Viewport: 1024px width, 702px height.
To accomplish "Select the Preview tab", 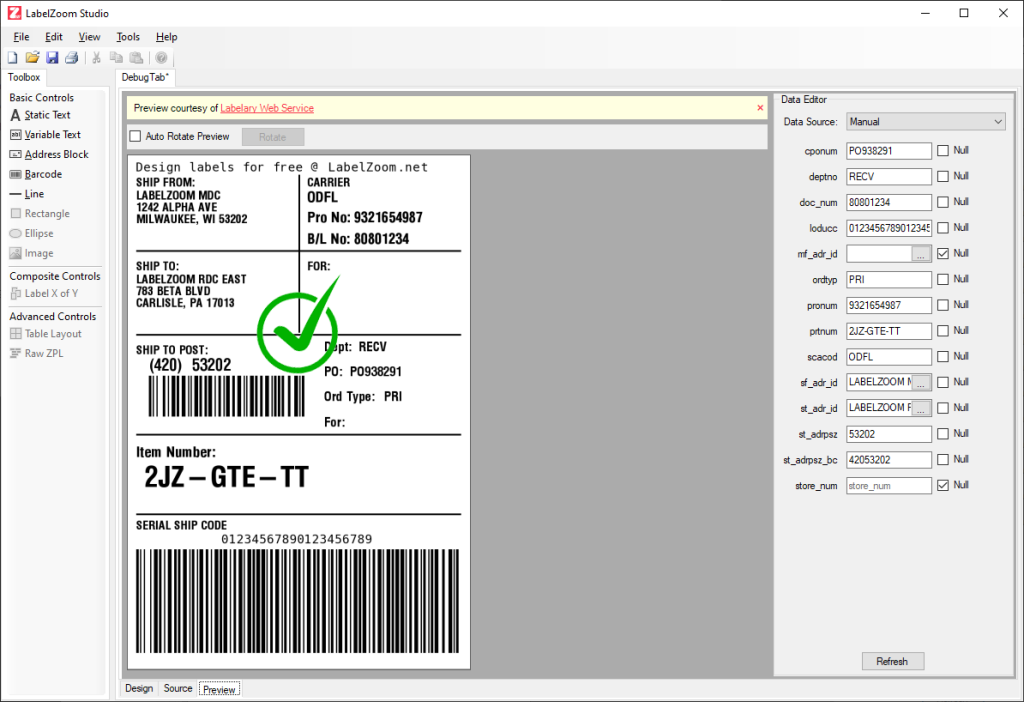I will click(219, 689).
